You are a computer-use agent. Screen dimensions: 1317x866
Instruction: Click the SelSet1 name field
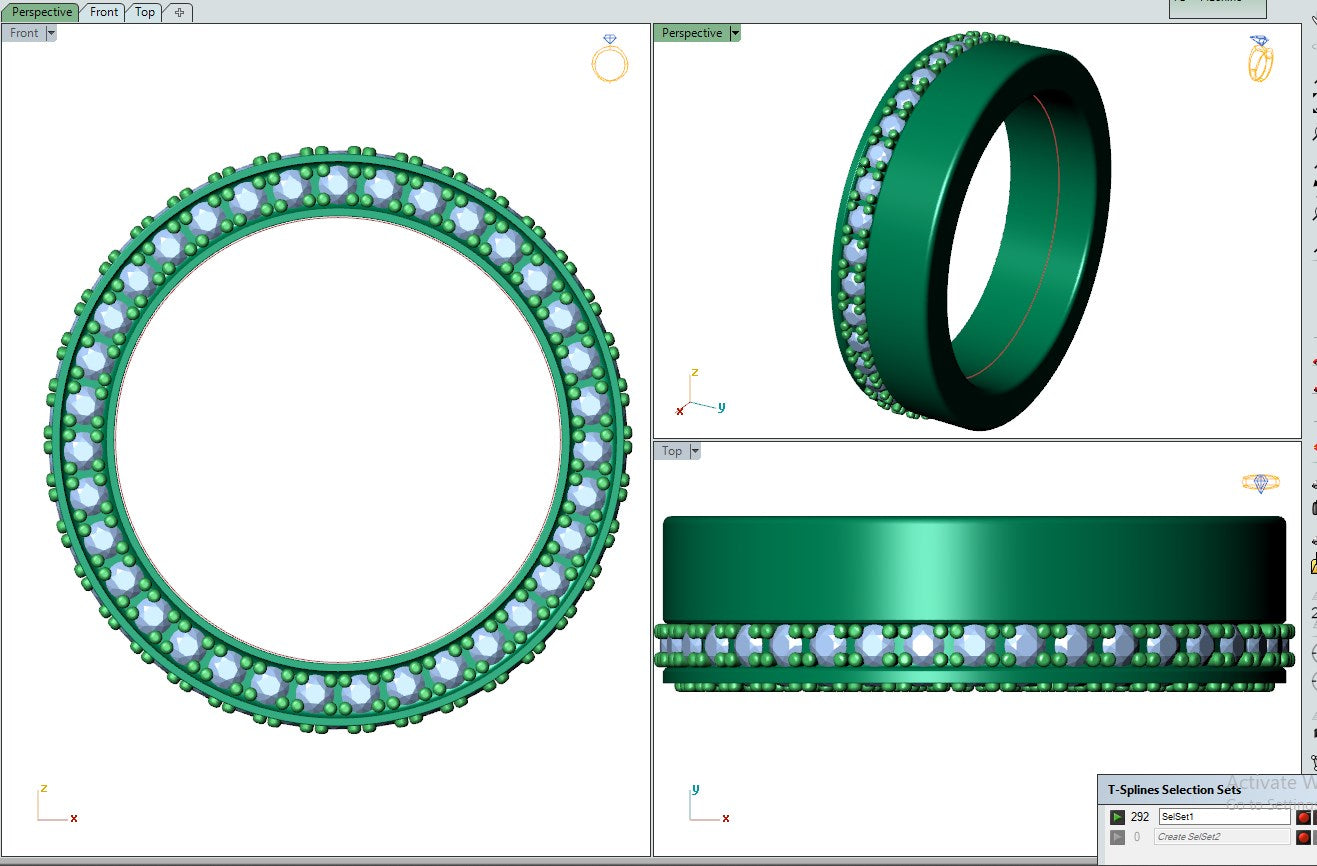[x=1223, y=817]
